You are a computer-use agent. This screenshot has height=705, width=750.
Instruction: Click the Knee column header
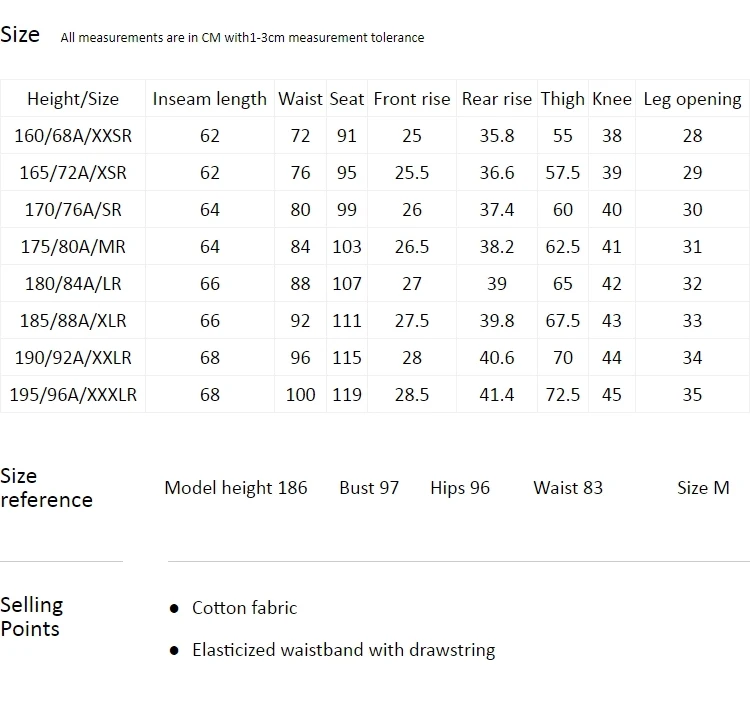[612, 99]
